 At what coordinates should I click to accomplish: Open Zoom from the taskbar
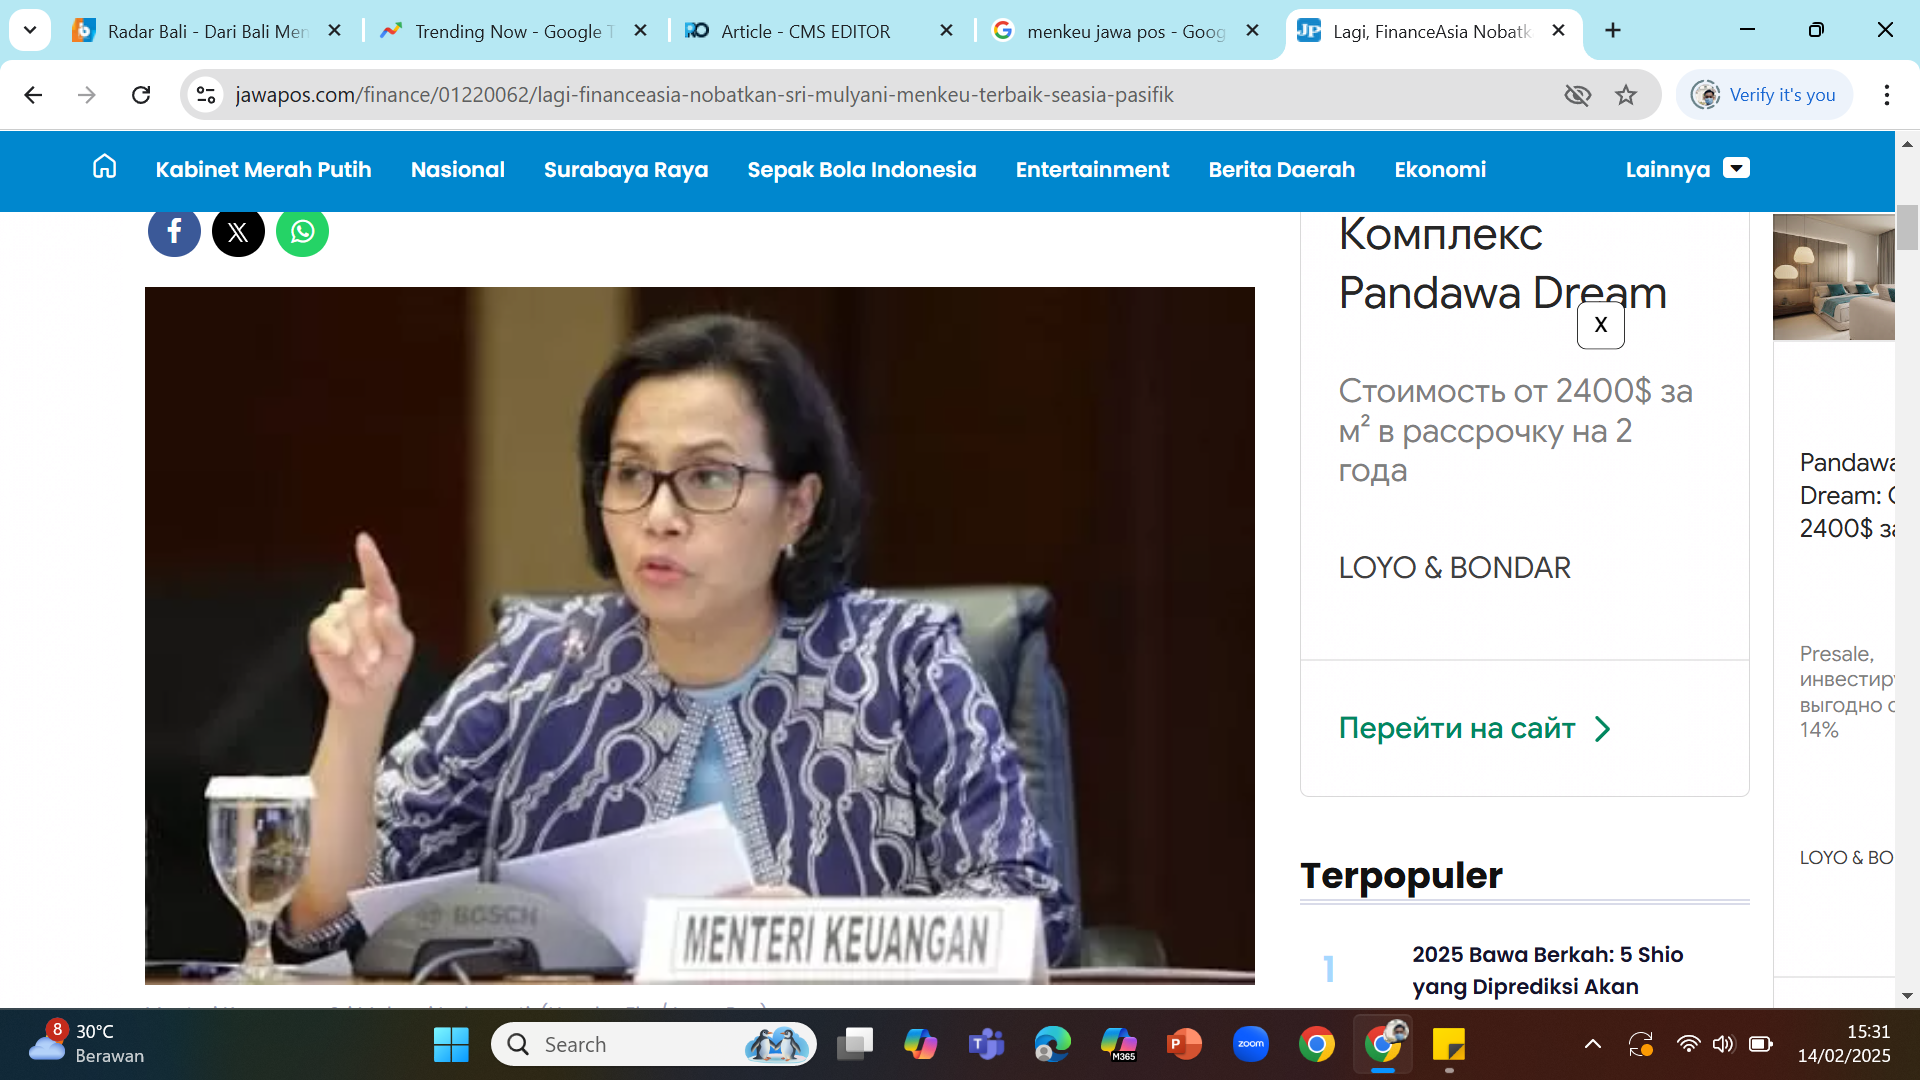tap(1250, 1045)
